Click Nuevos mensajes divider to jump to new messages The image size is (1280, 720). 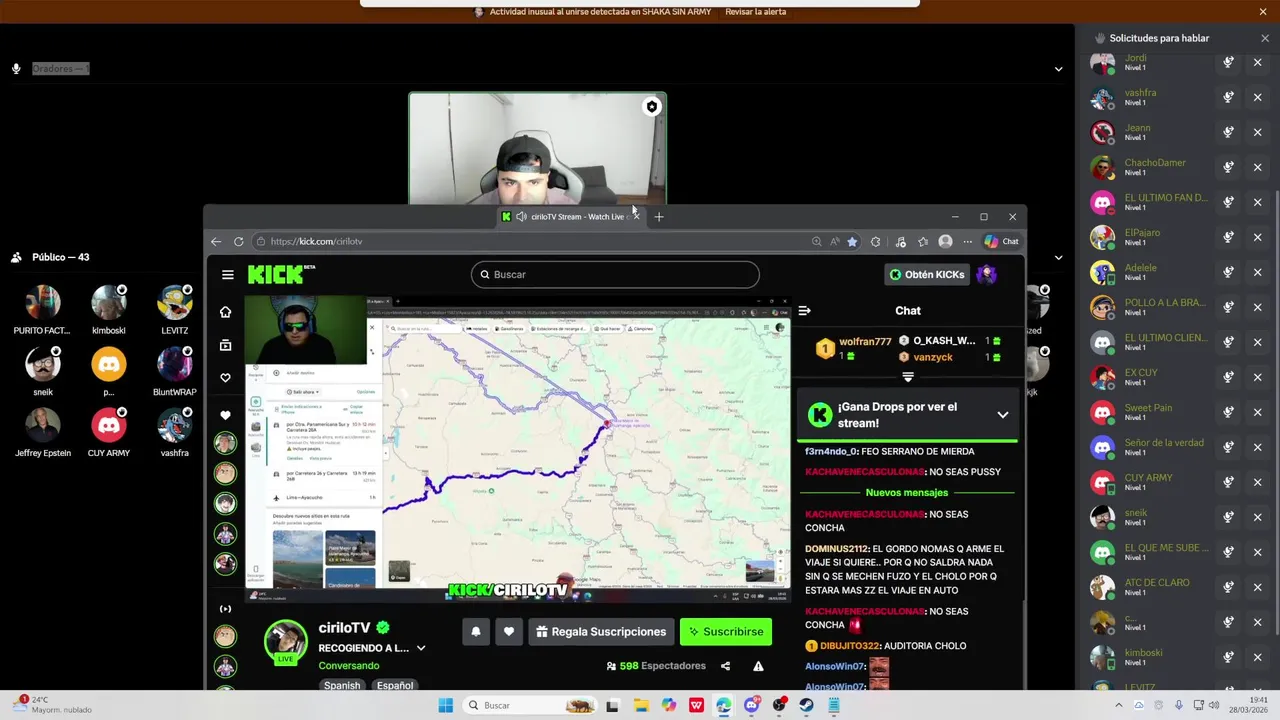point(907,493)
